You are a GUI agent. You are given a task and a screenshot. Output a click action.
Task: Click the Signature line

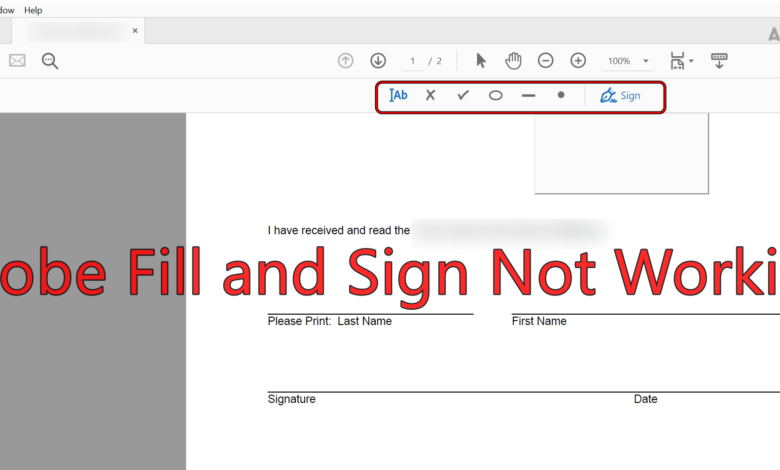point(524,392)
